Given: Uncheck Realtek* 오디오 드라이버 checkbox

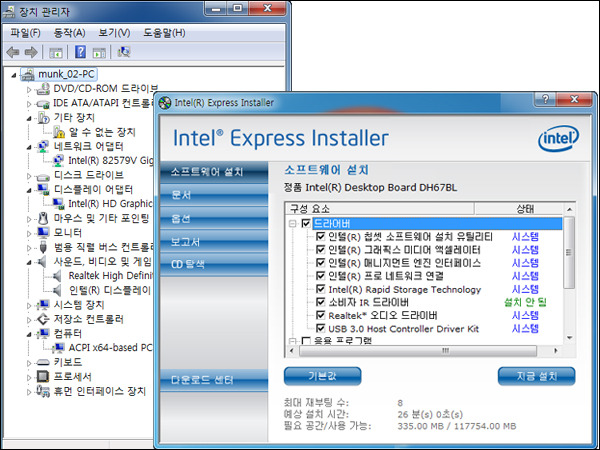Looking at the screenshot, I should pyautogui.click(x=321, y=316).
